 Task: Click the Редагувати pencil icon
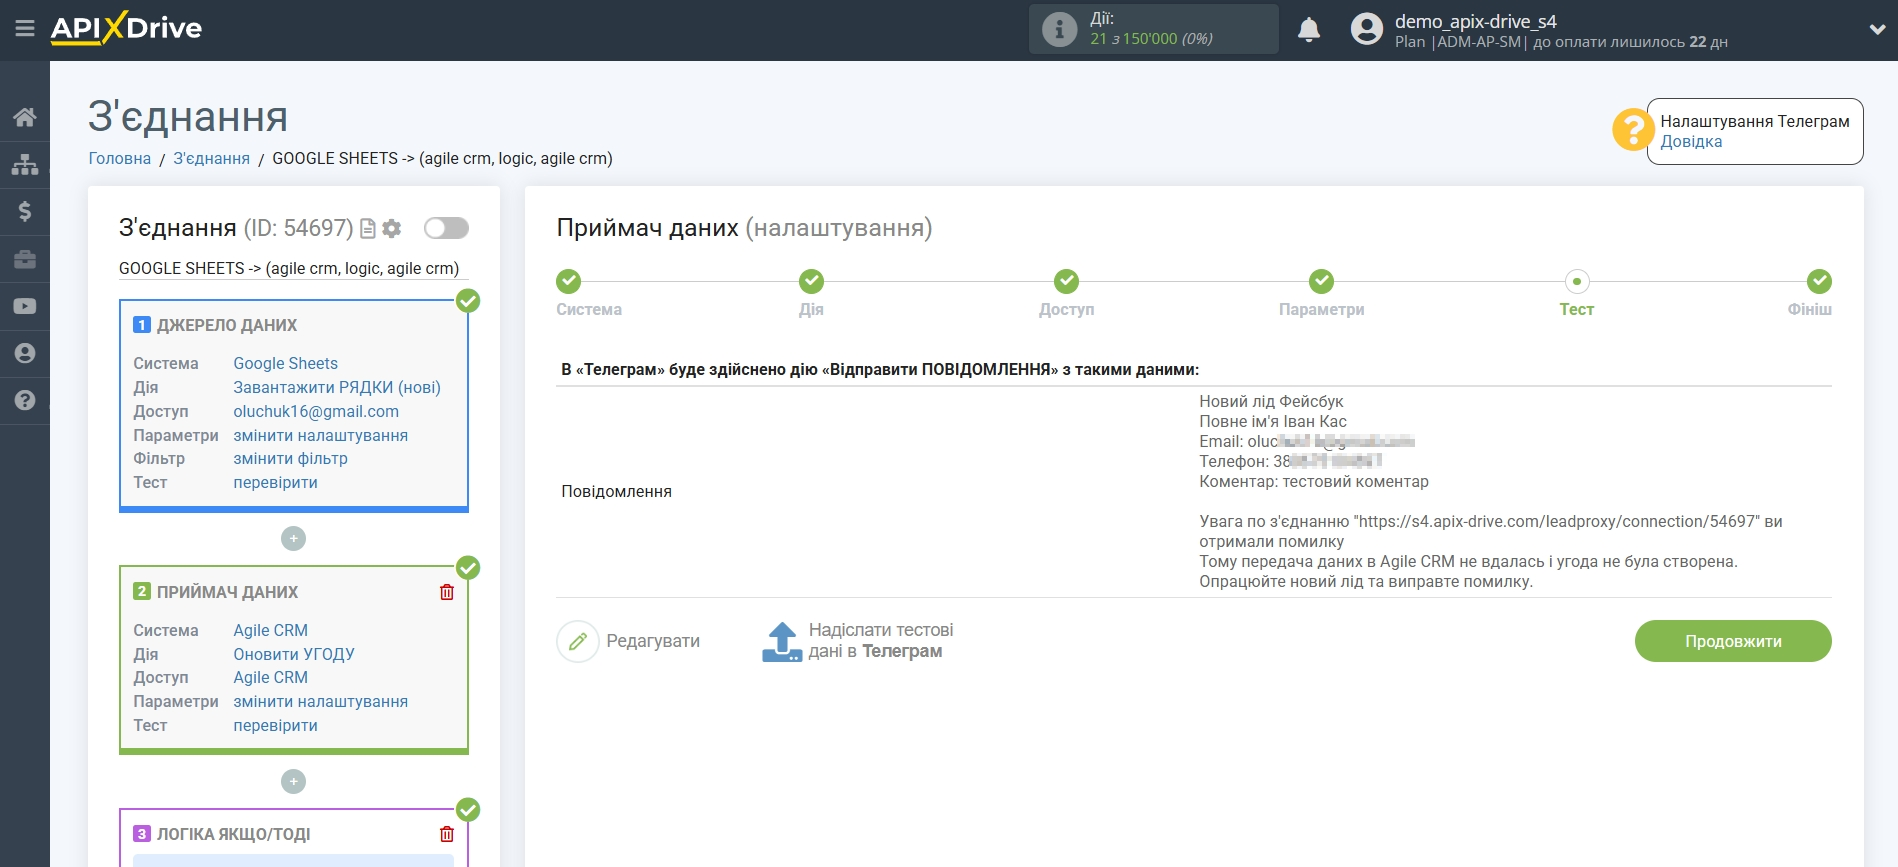pos(578,642)
